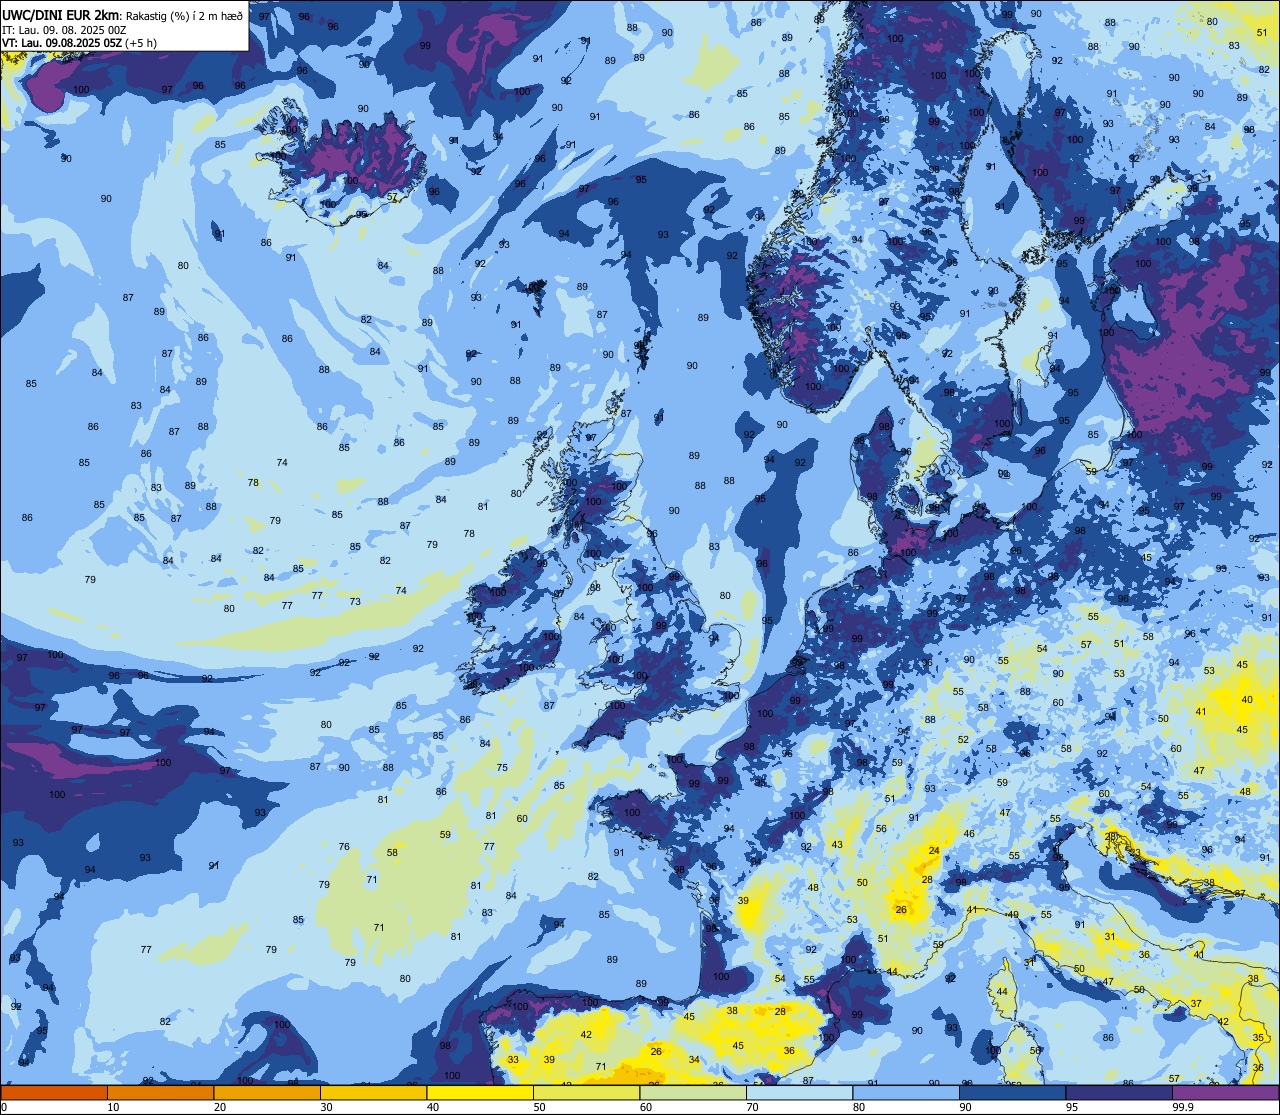Click the UWC/DINI EUR 2km map title
This screenshot has height=1115, width=1280.
[61, 14]
